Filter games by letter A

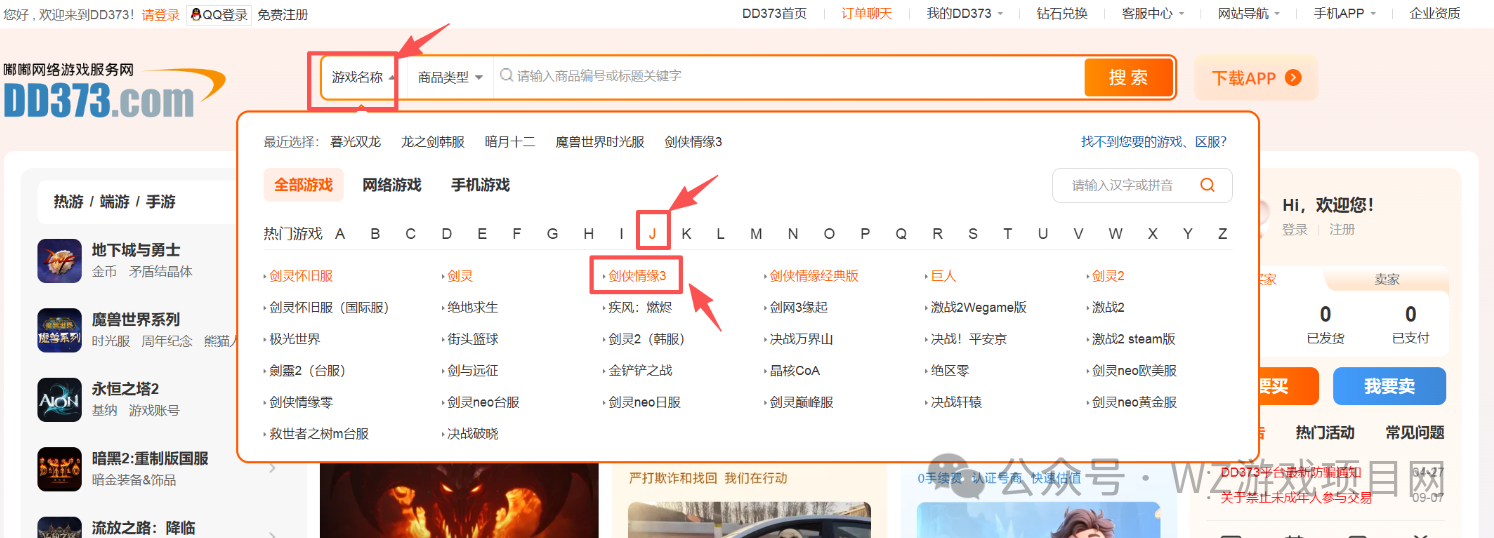pos(340,233)
